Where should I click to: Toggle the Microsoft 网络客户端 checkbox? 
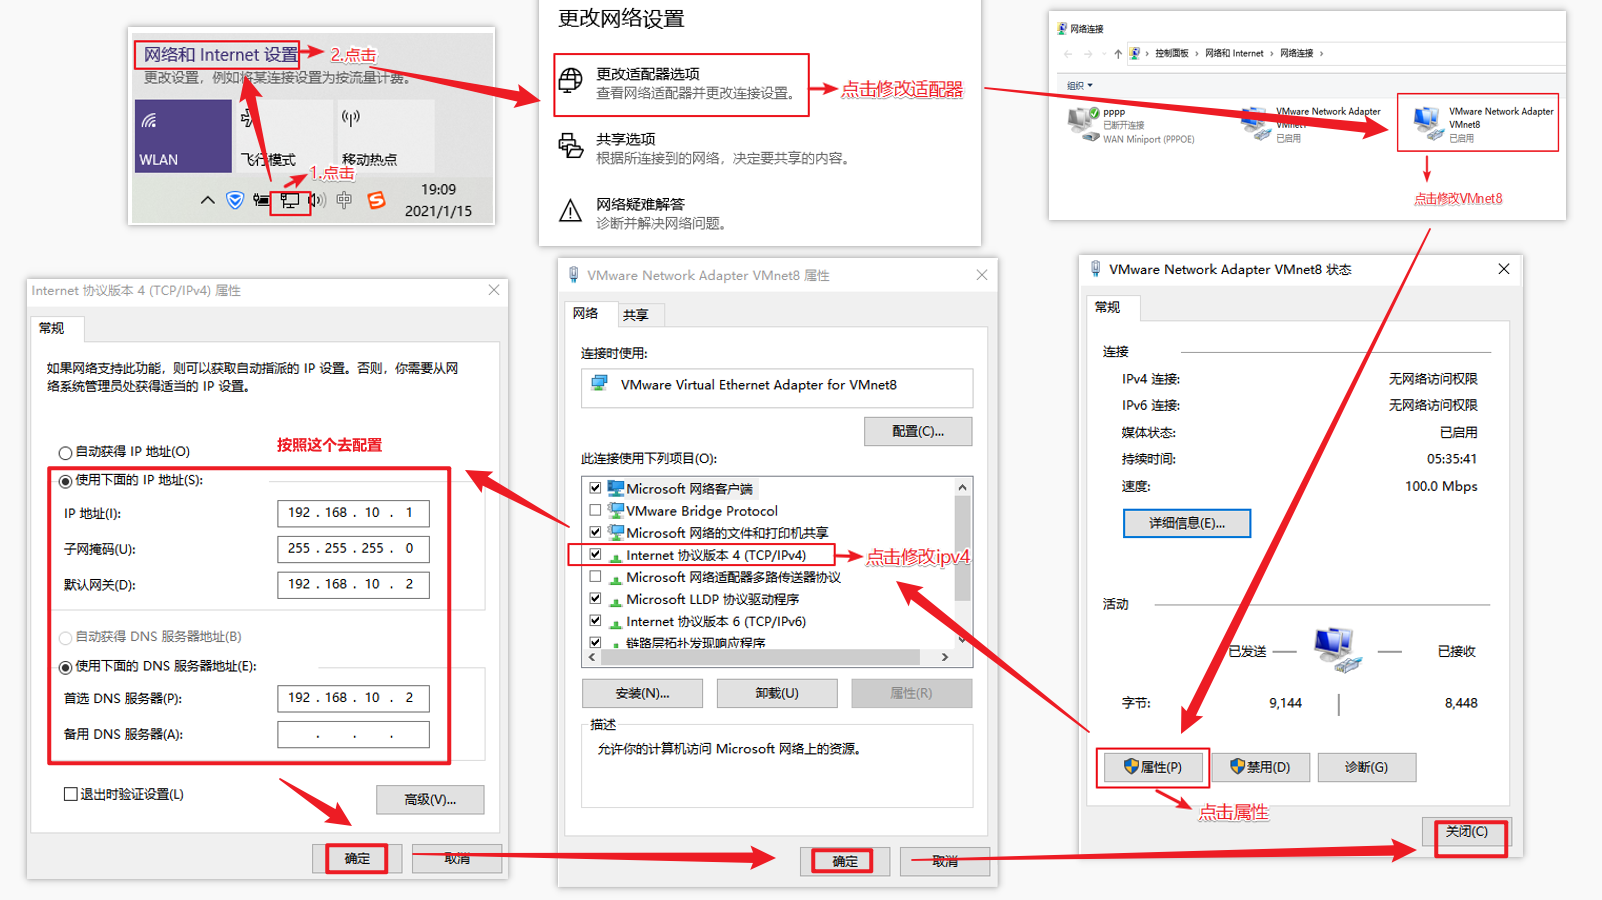595,488
